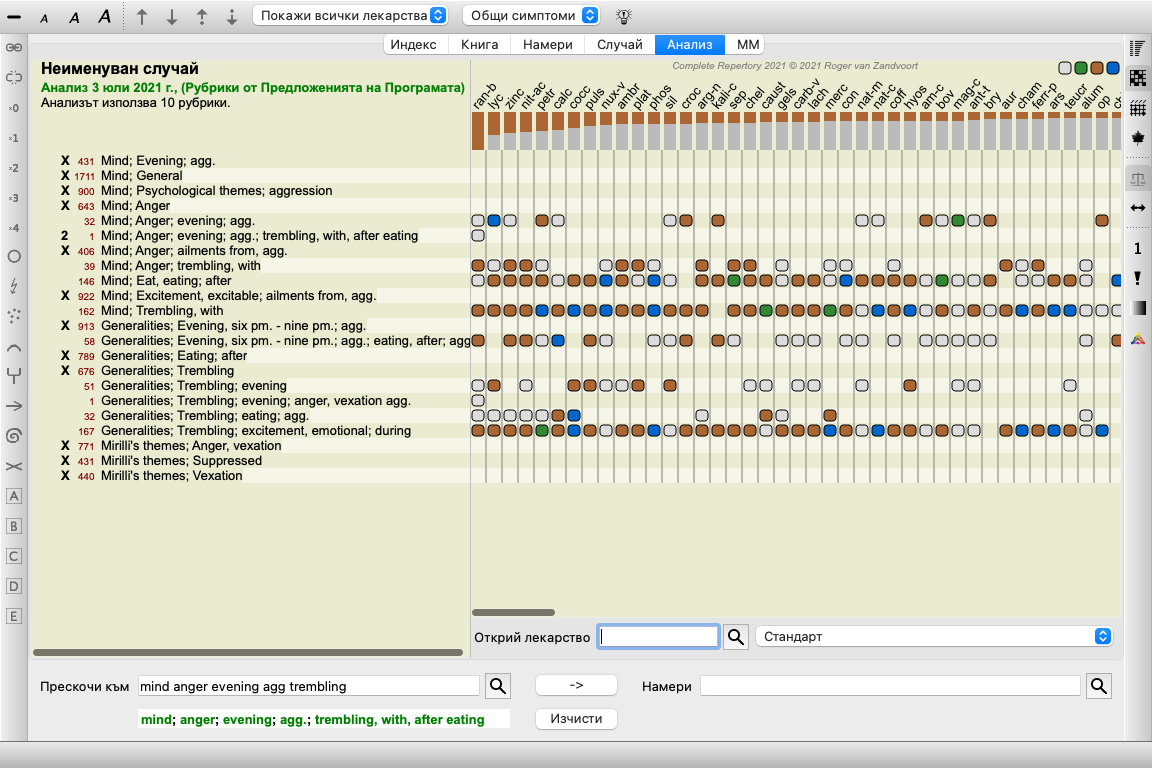Select the maple leaf icon in right sidebar
This screenshot has width=1152, height=768.
coord(1137,137)
